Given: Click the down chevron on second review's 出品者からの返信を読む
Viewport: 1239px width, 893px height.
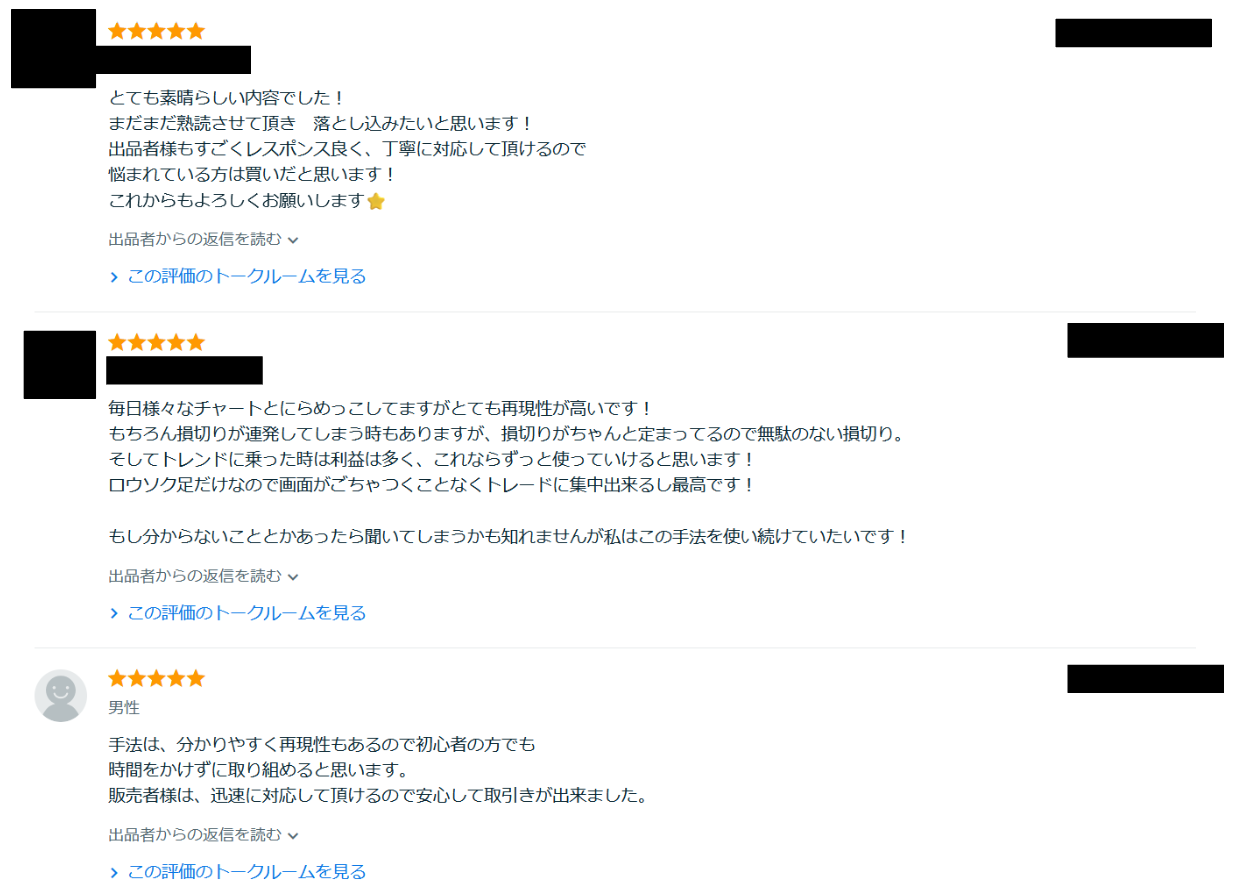Looking at the screenshot, I should [294, 577].
